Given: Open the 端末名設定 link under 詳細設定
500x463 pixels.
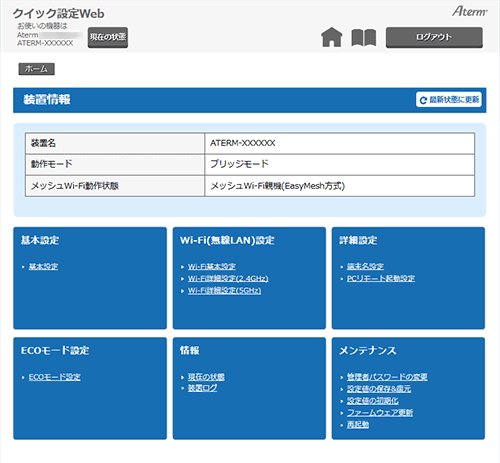Looking at the screenshot, I should 365,267.
